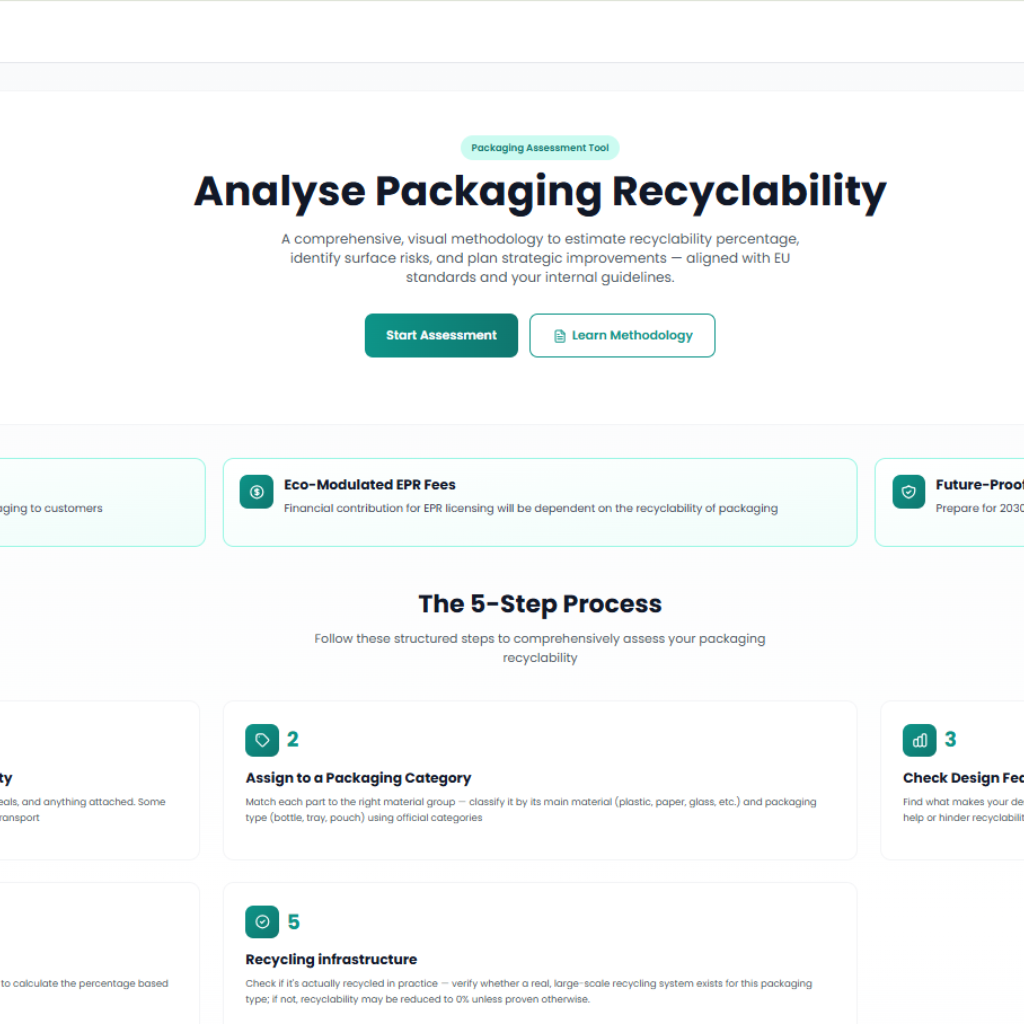Viewport: 1024px width, 1024px height.
Task: Click the step number 2 label
Action: click(x=293, y=740)
